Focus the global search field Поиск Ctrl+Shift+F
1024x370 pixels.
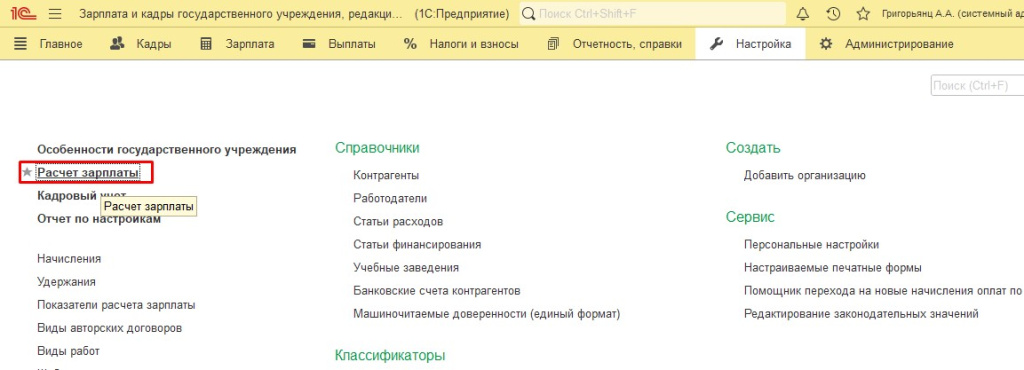click(x=653, y=14)
